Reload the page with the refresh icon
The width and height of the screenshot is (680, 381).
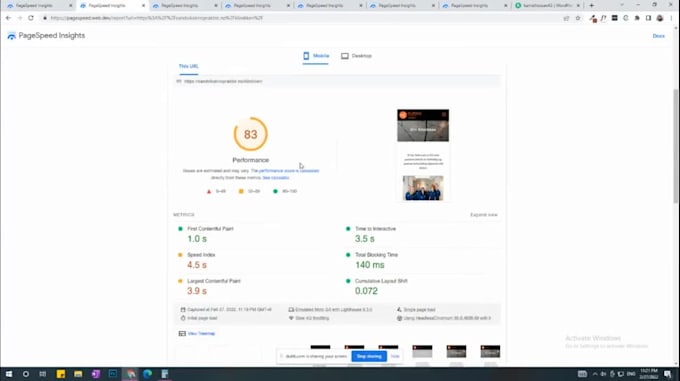31,18
